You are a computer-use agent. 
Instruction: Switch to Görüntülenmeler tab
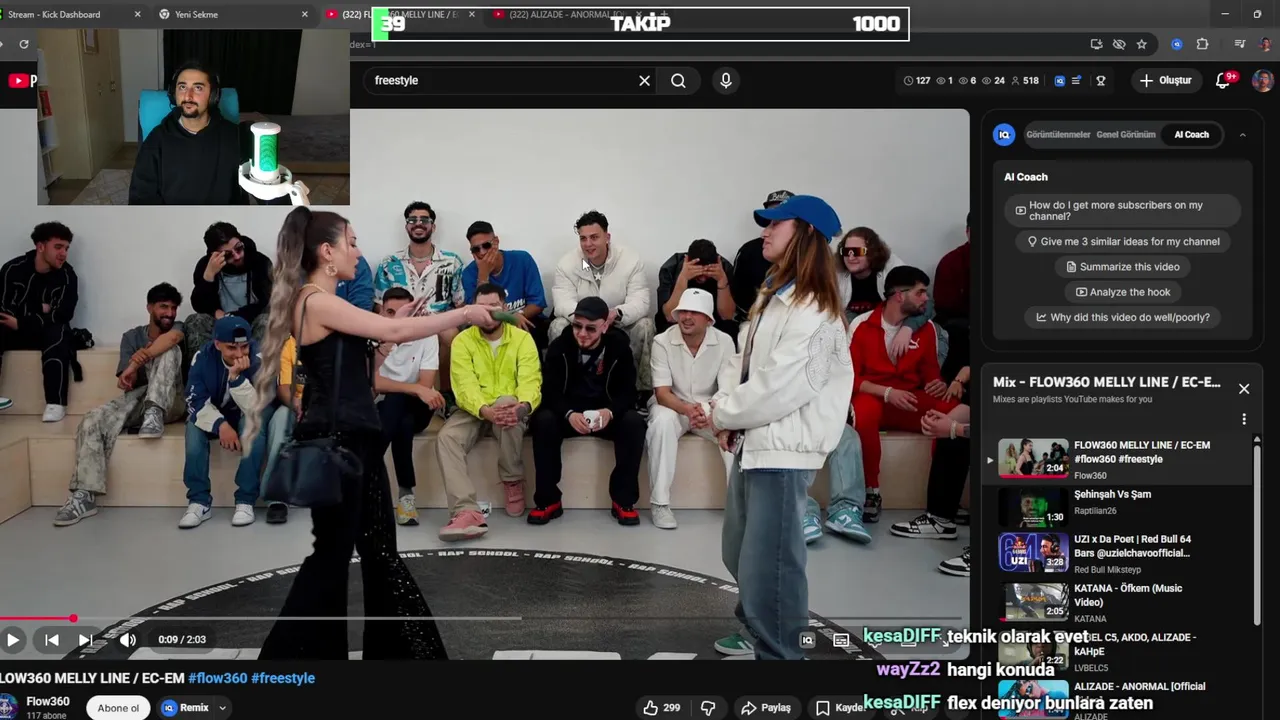[x=1058, y=135]
